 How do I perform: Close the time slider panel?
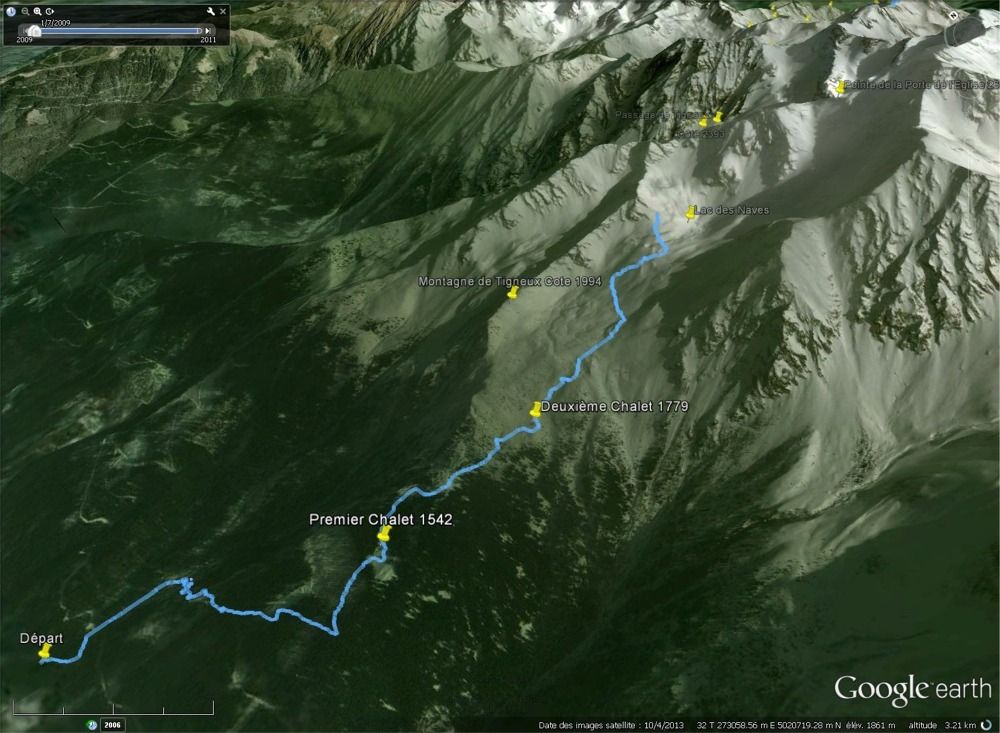click(x=223, y=11)
